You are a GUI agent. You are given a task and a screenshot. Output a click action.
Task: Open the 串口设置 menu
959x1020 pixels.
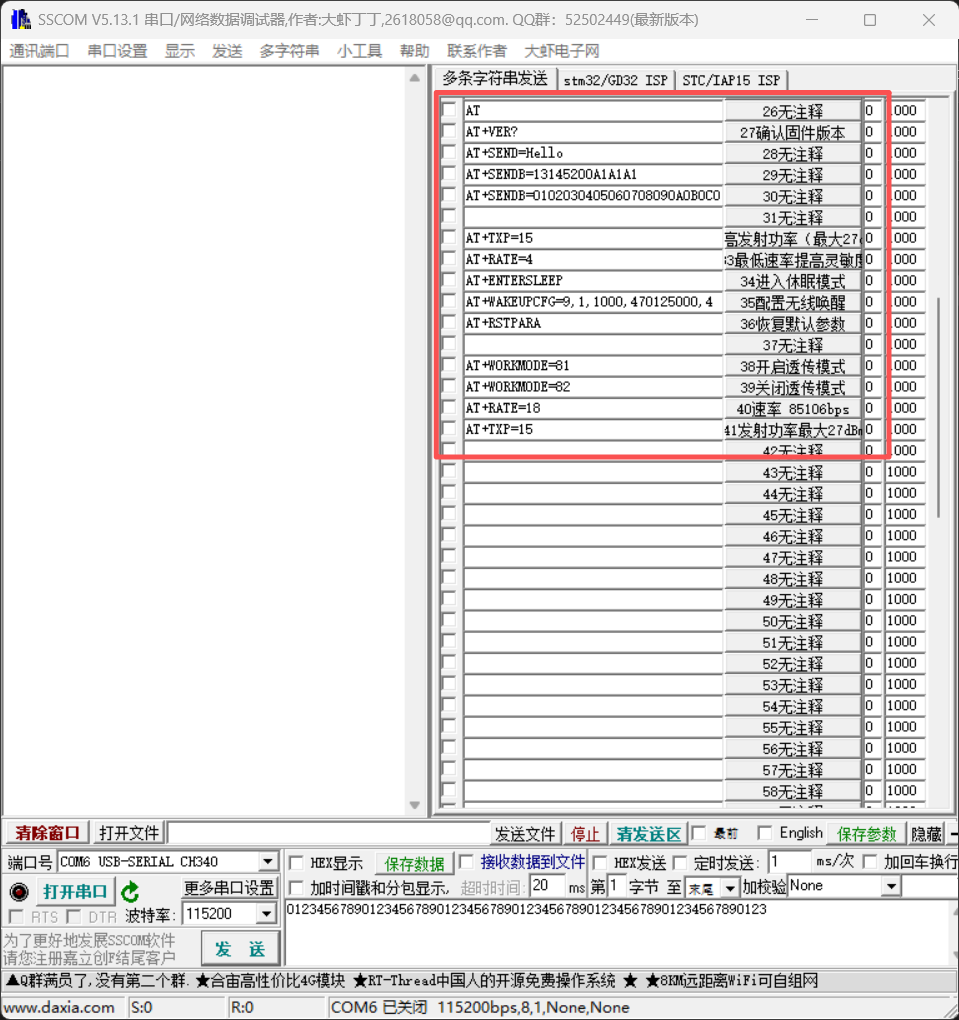pos(117,51)
